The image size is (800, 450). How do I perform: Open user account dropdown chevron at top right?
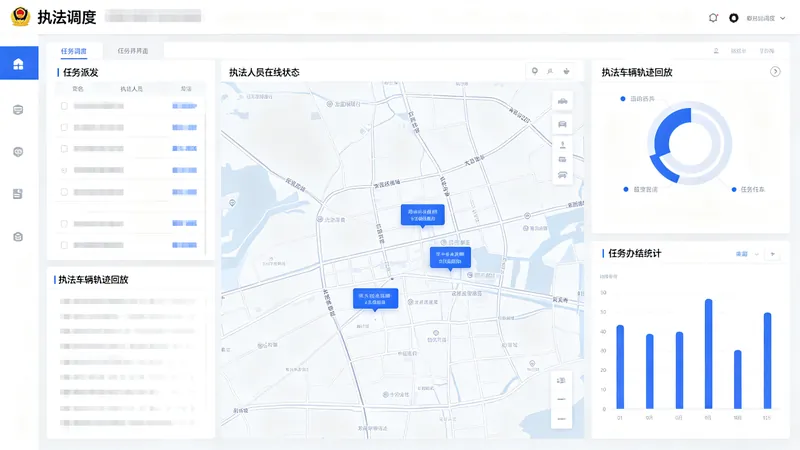pos(783,18)
